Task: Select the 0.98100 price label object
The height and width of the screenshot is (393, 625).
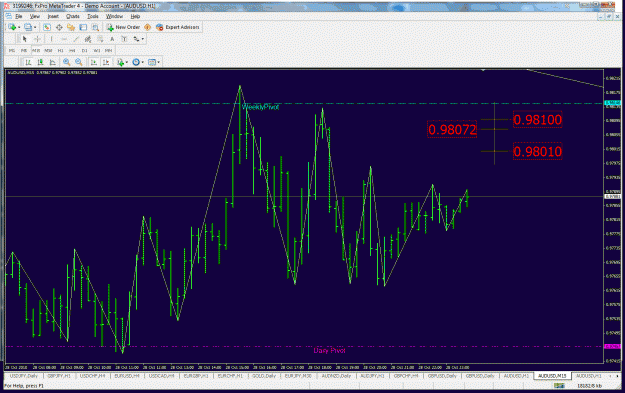Action: click(537, 120)
